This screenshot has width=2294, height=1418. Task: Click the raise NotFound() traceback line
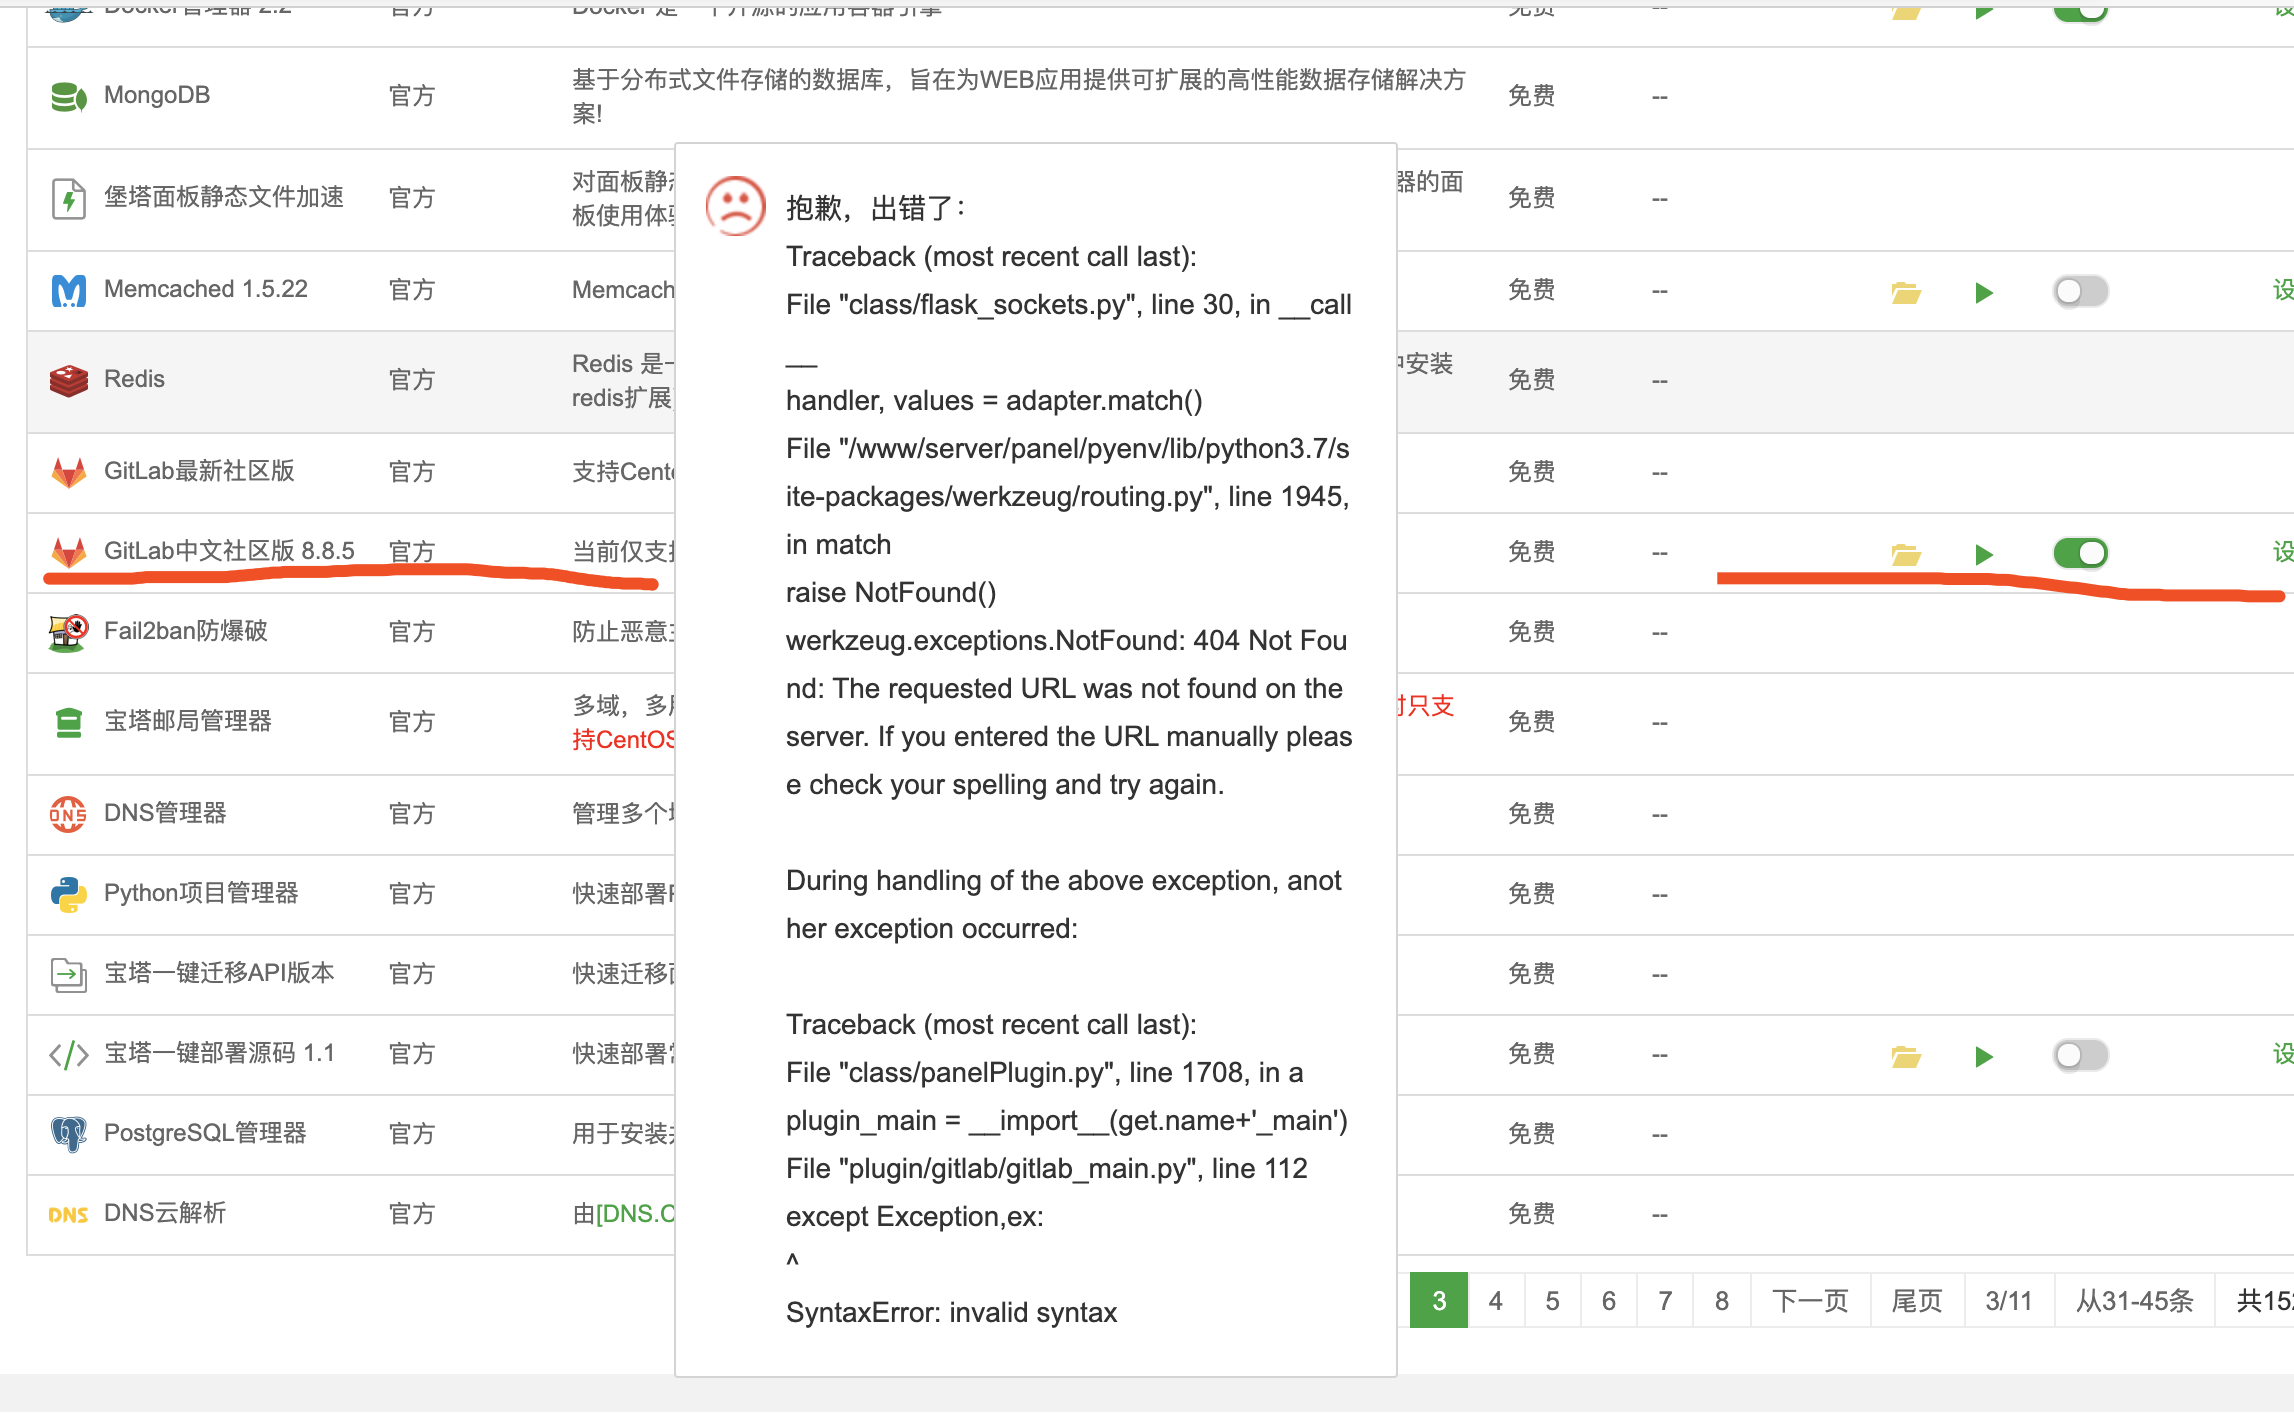tap(890, 592)
